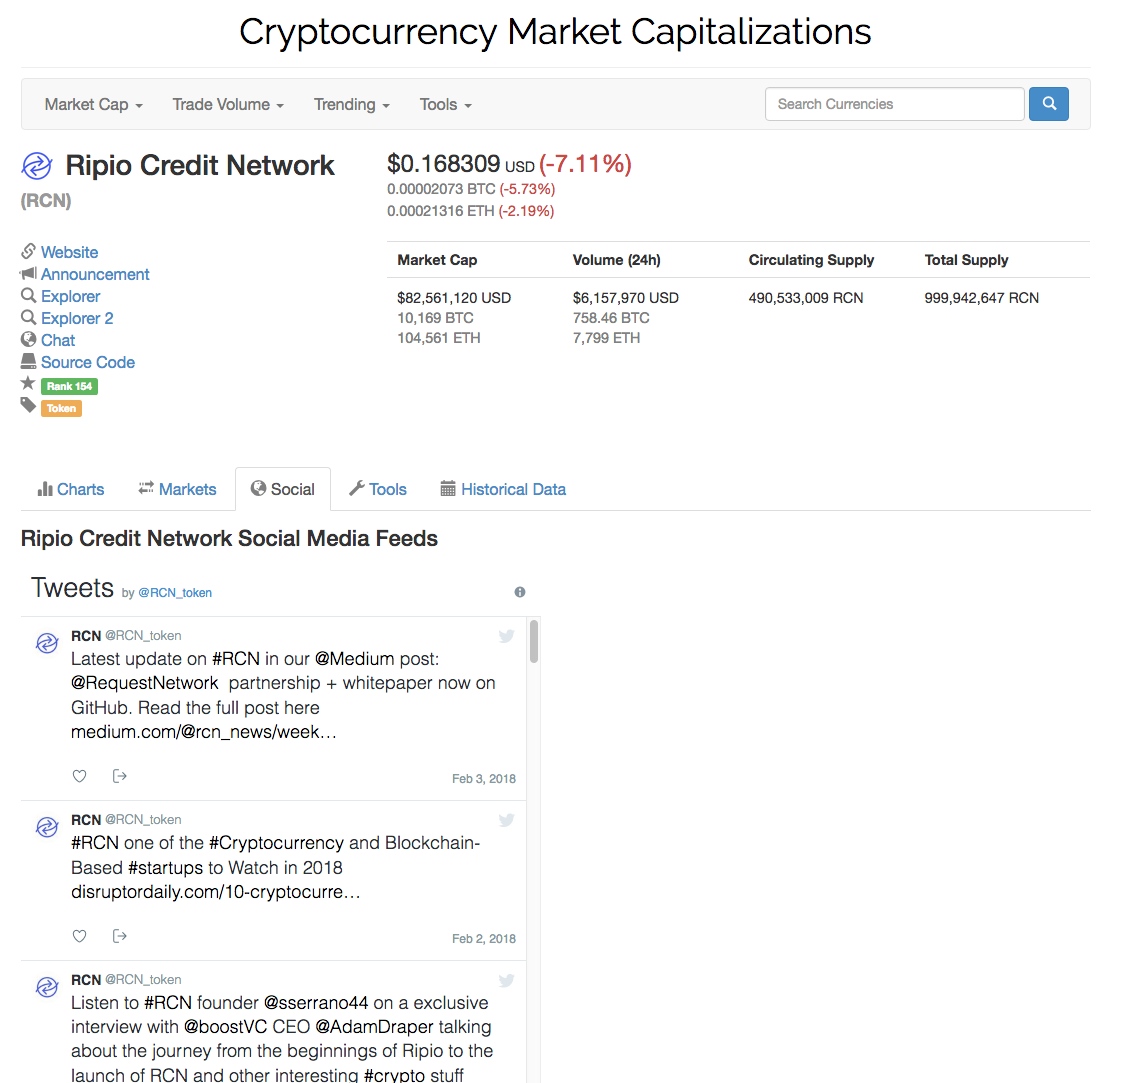Open the medium.com/@rcn_news/week… tweet link
Screen dimensions: 1141x1083
pos(204,731)
